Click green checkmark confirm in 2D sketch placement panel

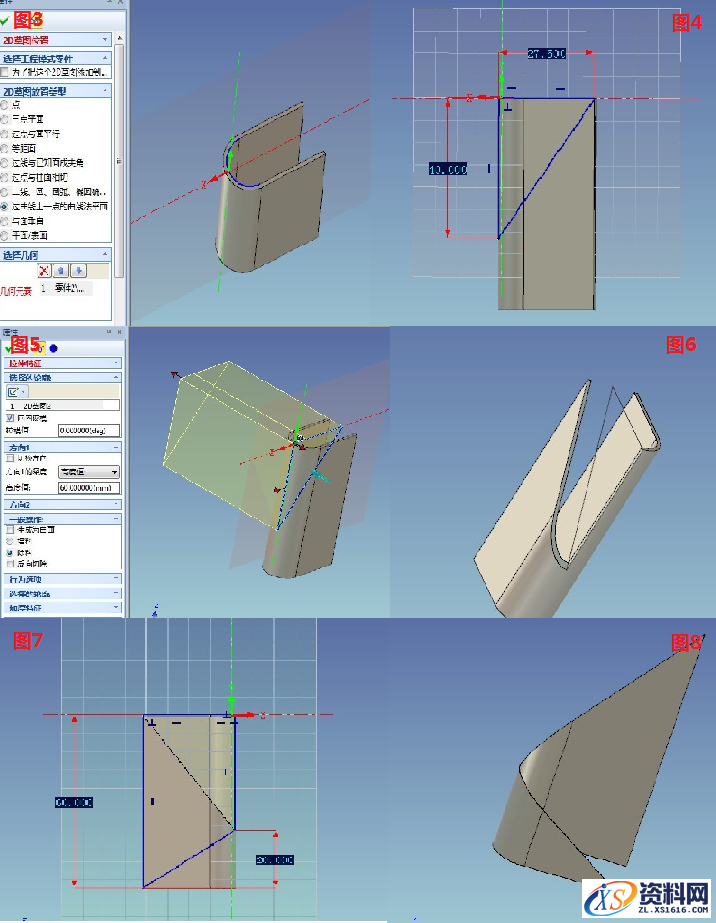6,20
